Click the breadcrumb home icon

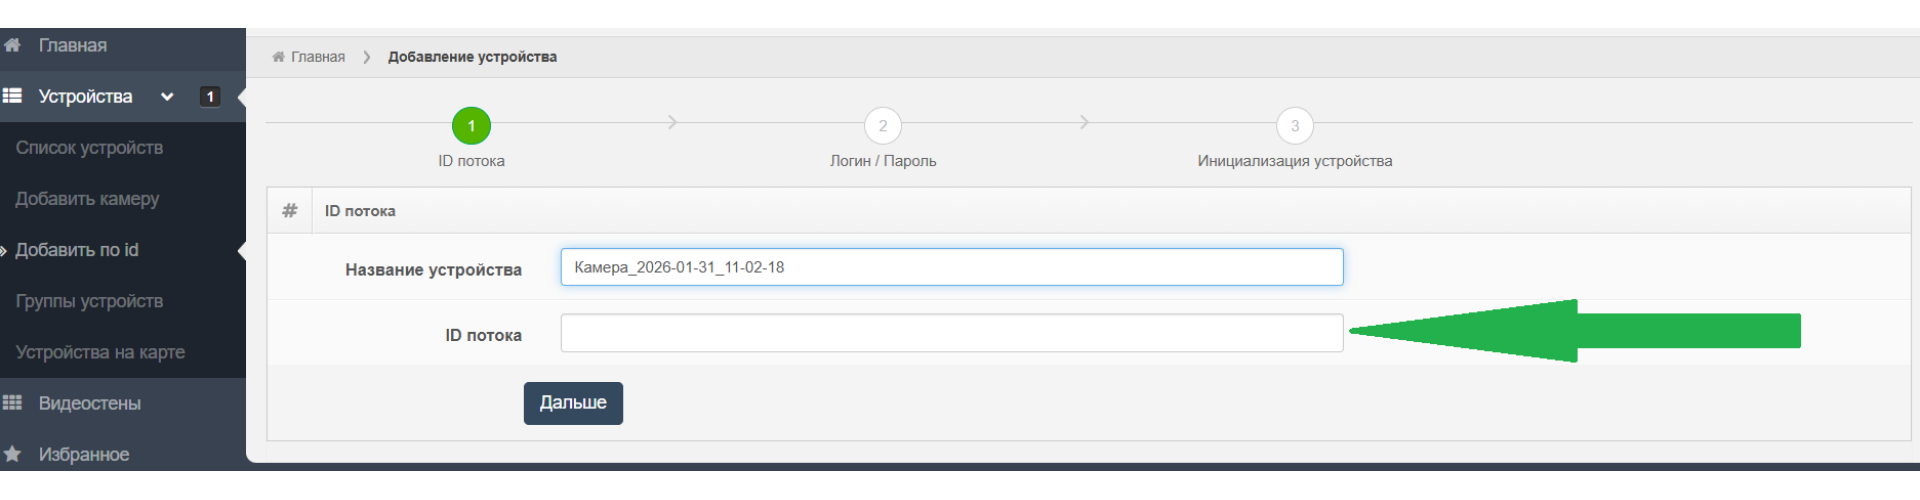click(x=278, y=57)
